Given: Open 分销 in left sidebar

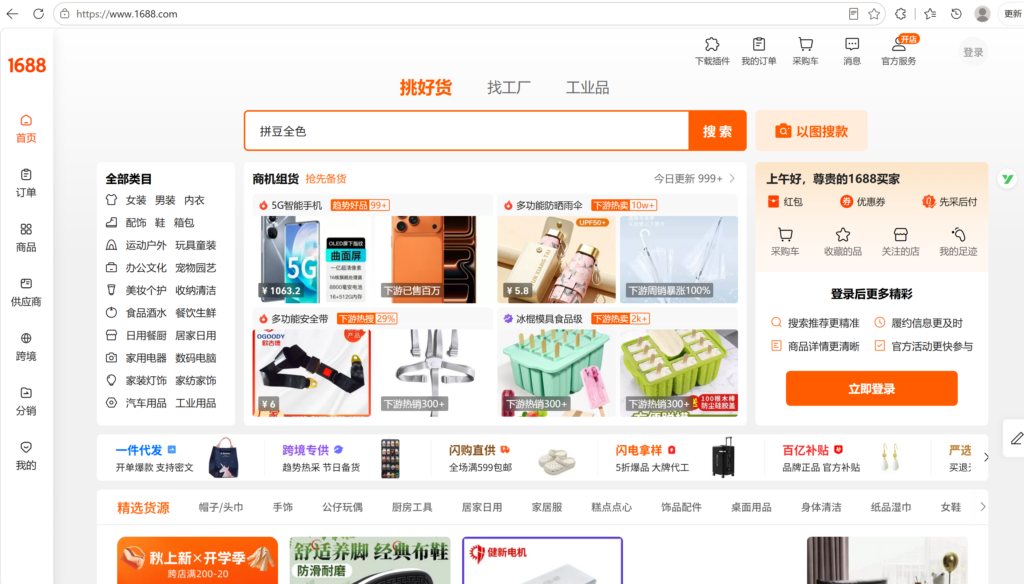Looking at the screenshot, I should coord(26,401).
